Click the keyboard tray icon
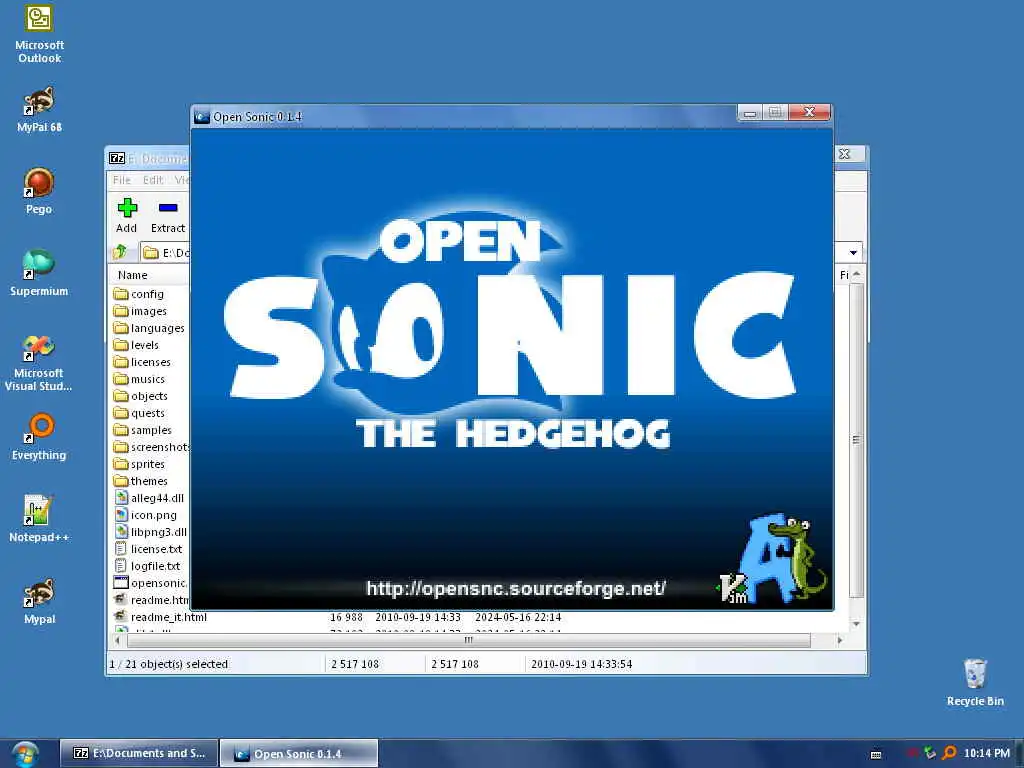The width and height of the screenshot is (1024, 768). 876,754
